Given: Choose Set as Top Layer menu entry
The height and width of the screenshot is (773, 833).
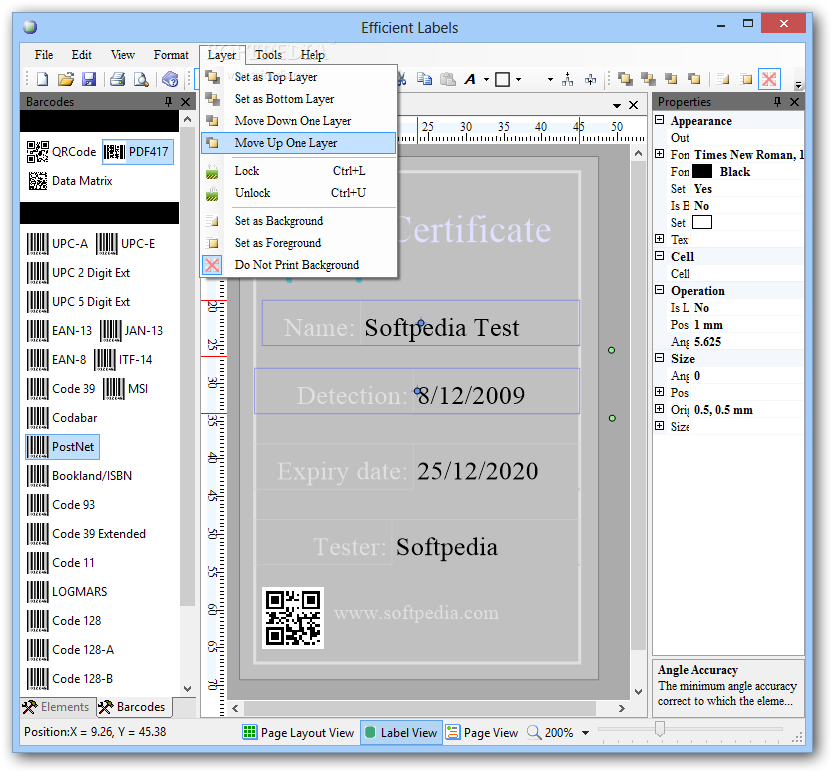Looking at the screenshot, I should (x=298, y=77).
